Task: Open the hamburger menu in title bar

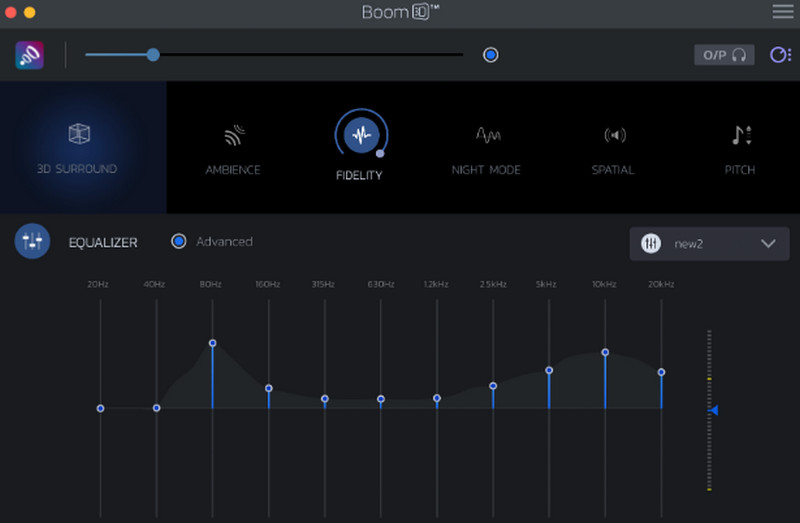Action: [x=782, y=12]
